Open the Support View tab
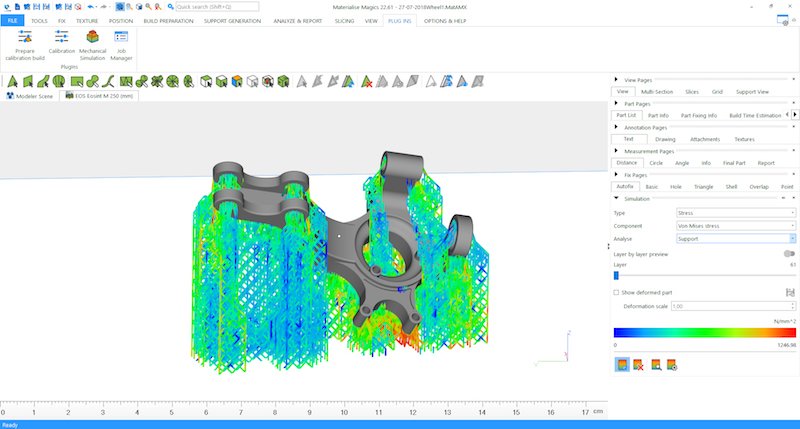Viewport: 800px width, 429px height. pyautogui.click(x=752, y=92)
